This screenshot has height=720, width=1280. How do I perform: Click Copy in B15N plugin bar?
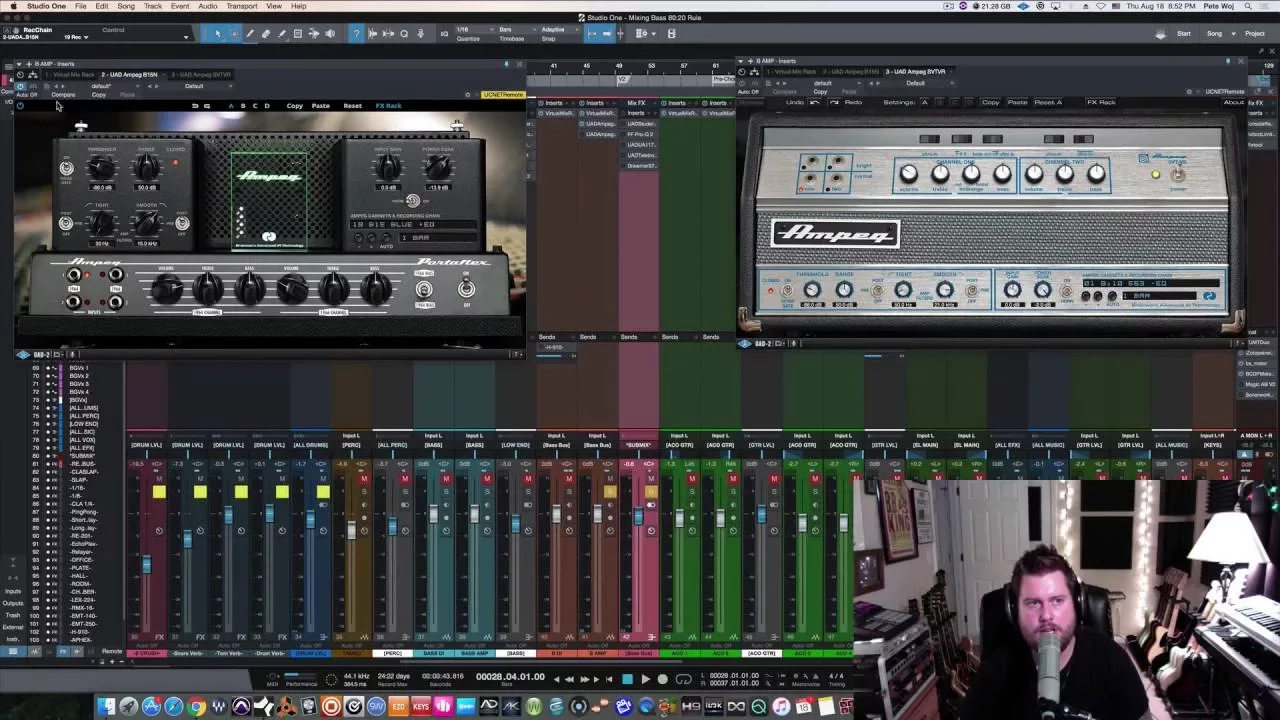click(x=295, y=106)
